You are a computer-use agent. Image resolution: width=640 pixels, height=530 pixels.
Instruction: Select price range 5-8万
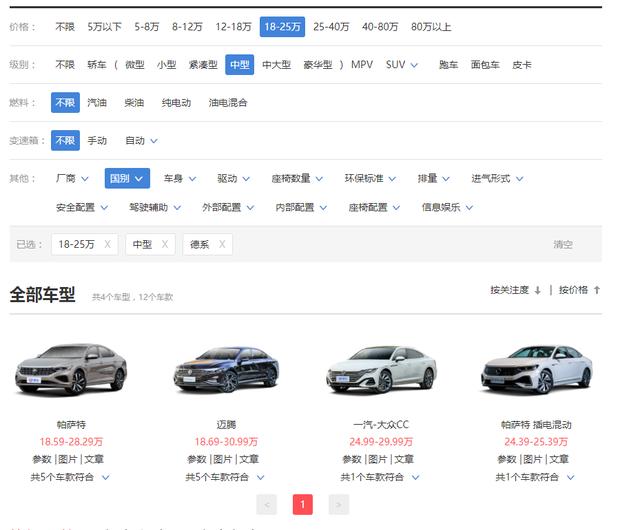coord(147,27)
